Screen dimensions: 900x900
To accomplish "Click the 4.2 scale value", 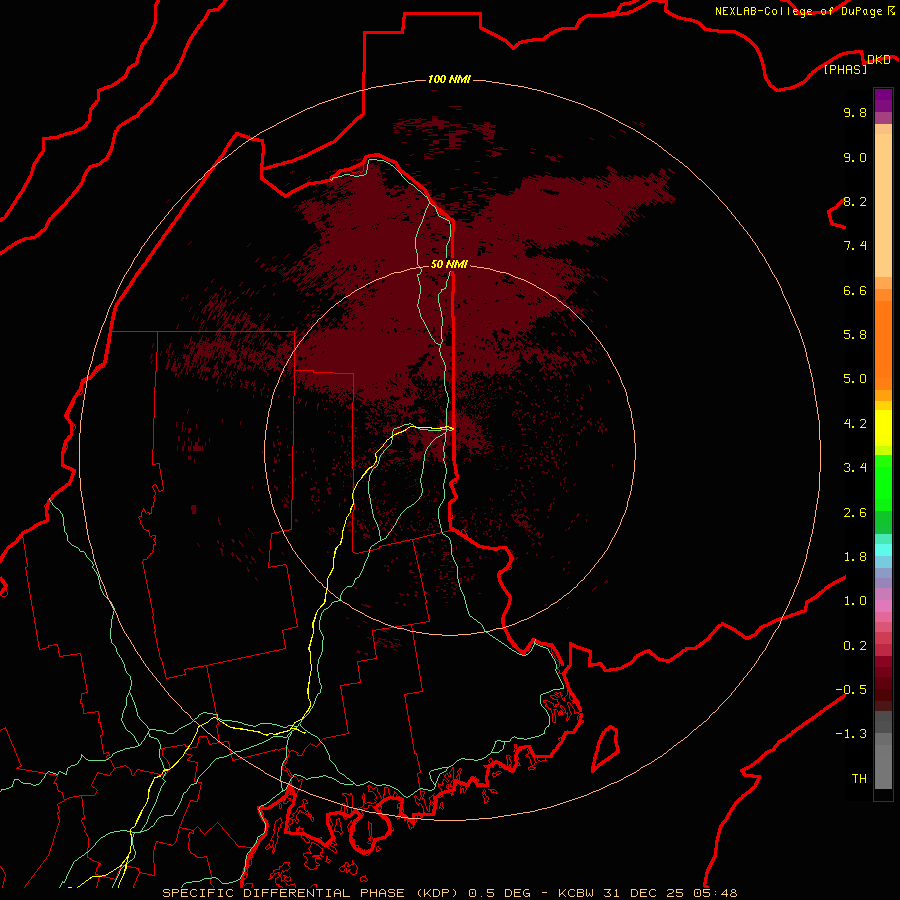I will point(855,424).
